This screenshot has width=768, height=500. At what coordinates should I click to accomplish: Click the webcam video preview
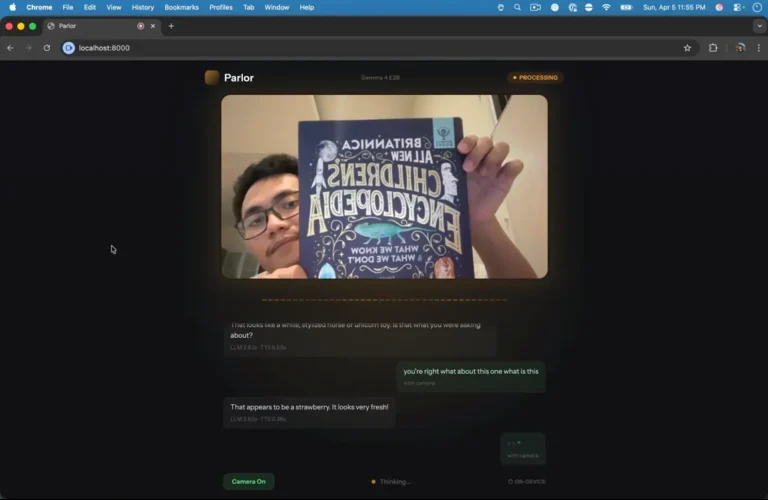tap(384, 187)
